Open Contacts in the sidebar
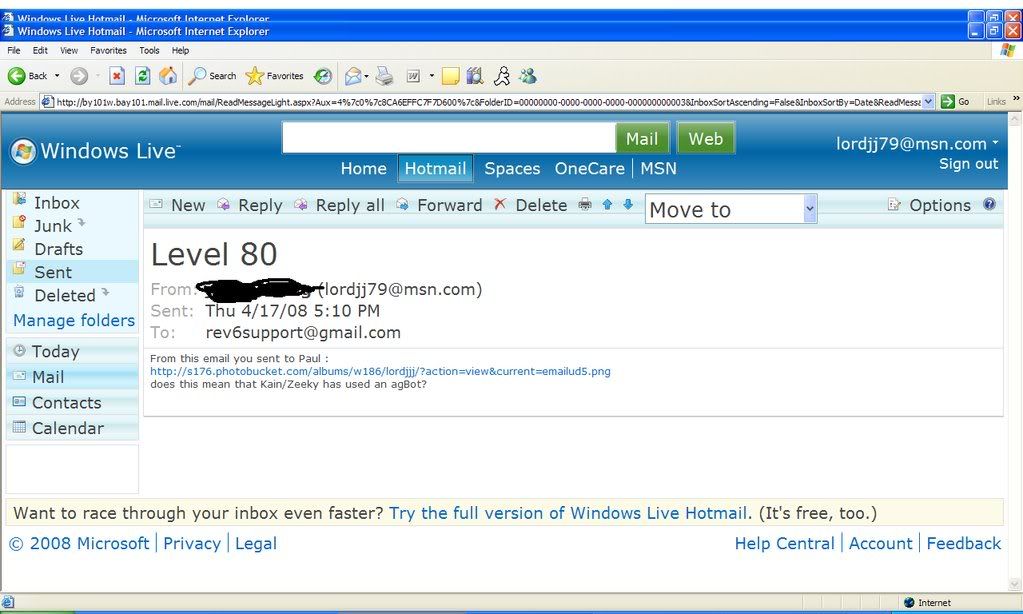1023x614 pixels. [x=66, y=403]
